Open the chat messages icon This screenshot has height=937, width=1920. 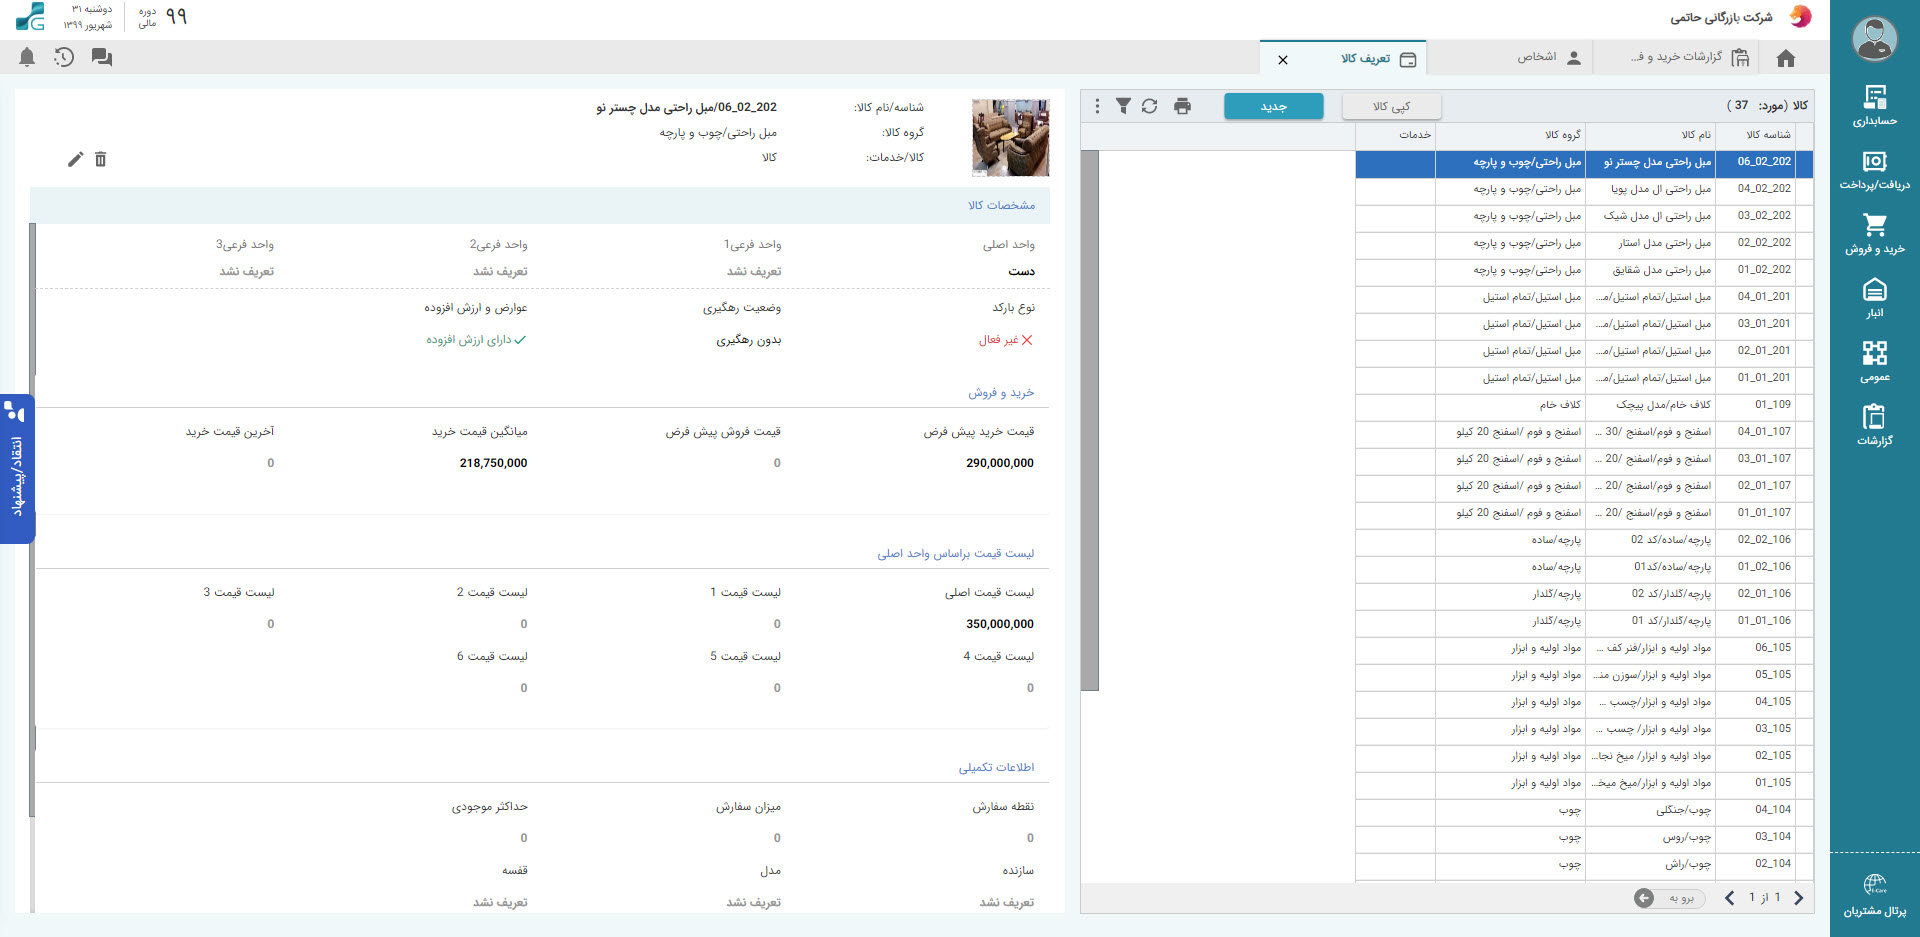(x=102, y=58)
